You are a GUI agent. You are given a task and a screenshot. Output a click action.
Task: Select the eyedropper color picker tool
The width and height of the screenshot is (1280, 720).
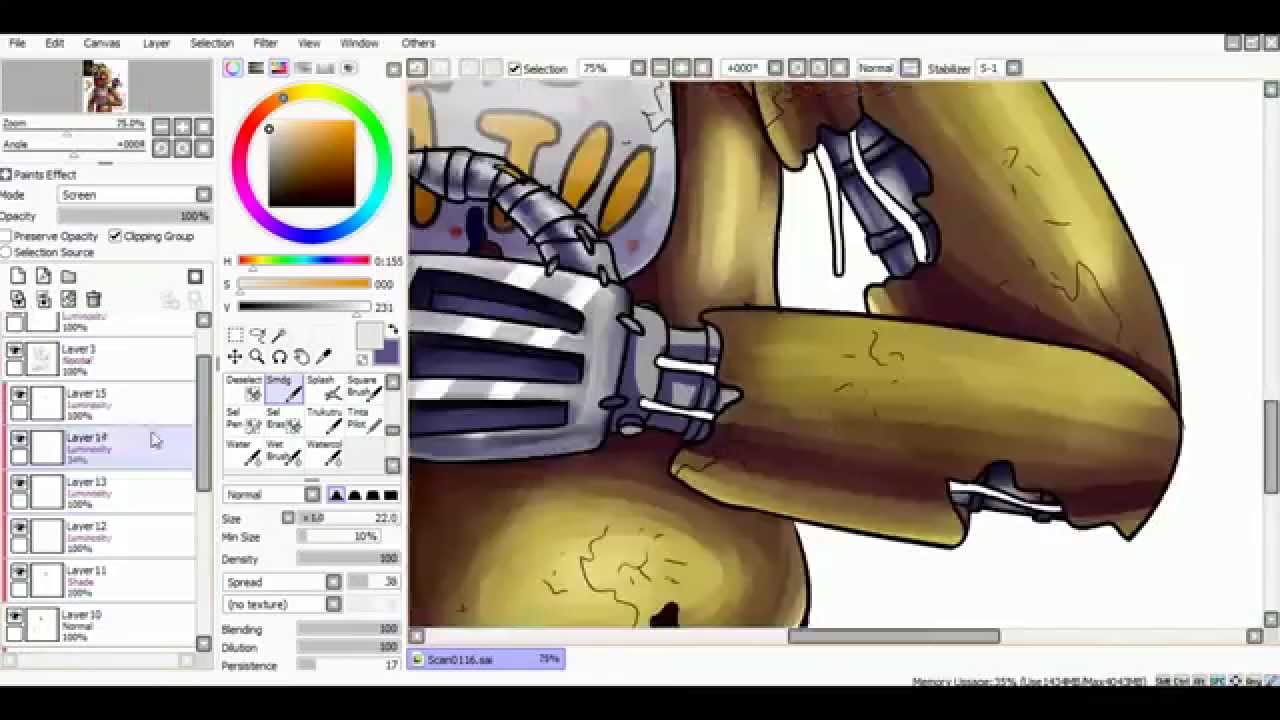[323, 357]
